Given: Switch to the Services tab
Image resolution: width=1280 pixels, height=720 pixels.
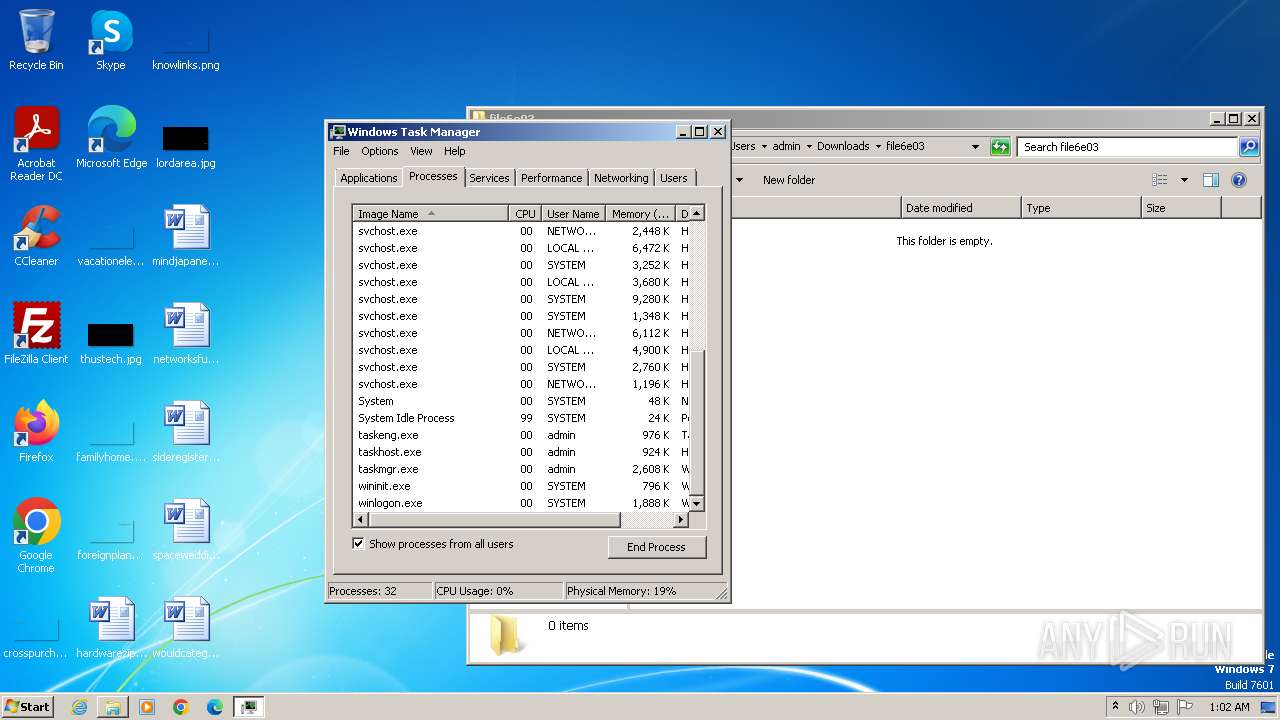Looking at the screenshot, I should click(x=489, y=178).
